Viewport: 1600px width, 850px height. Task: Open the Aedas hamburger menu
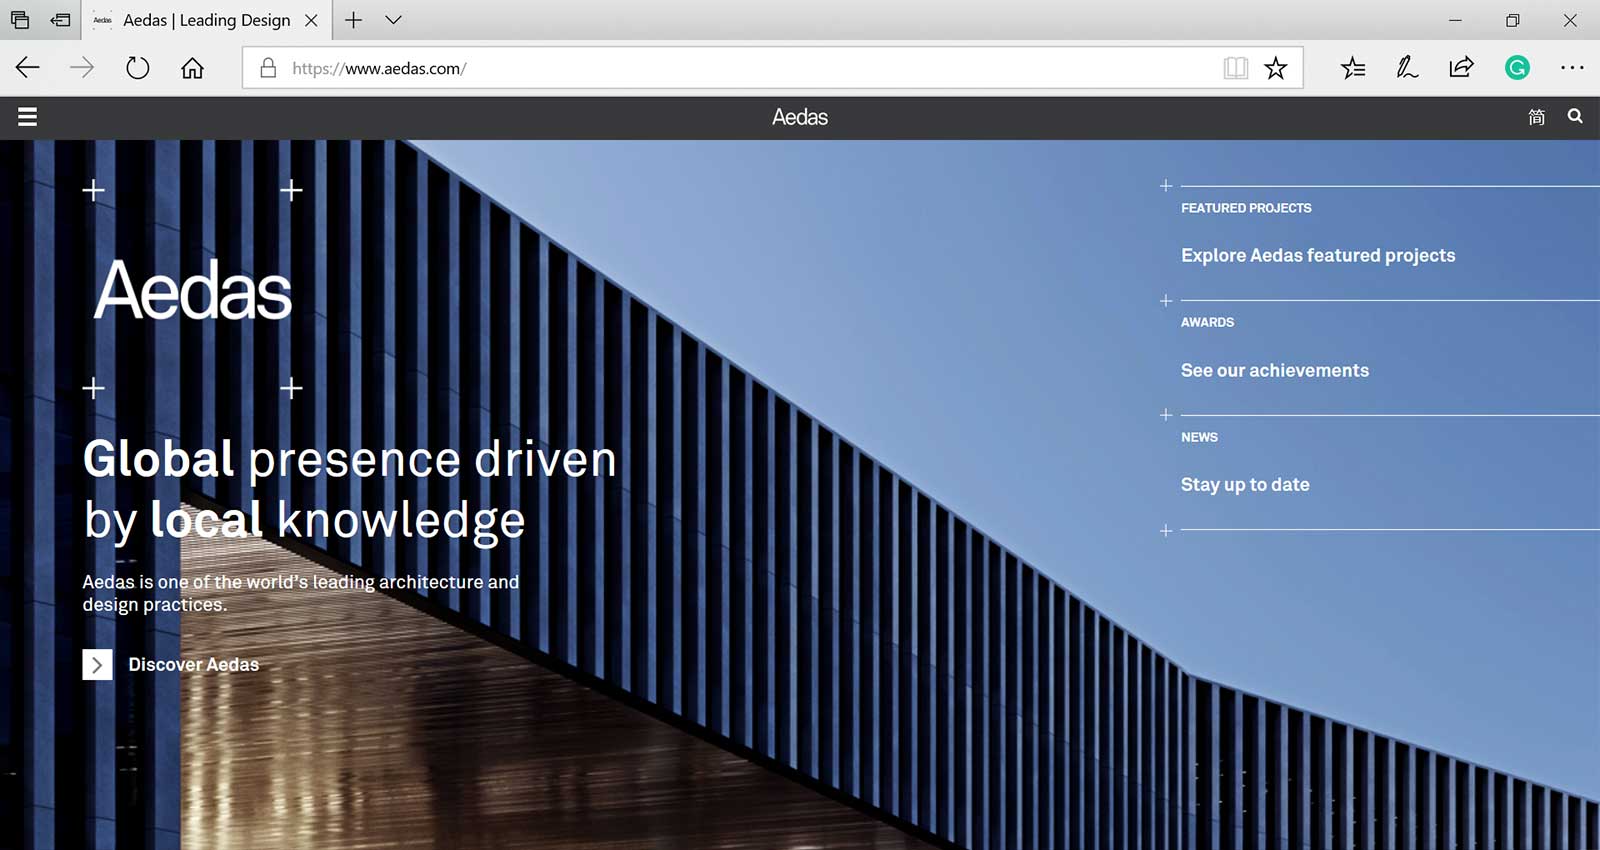[27, 117]
